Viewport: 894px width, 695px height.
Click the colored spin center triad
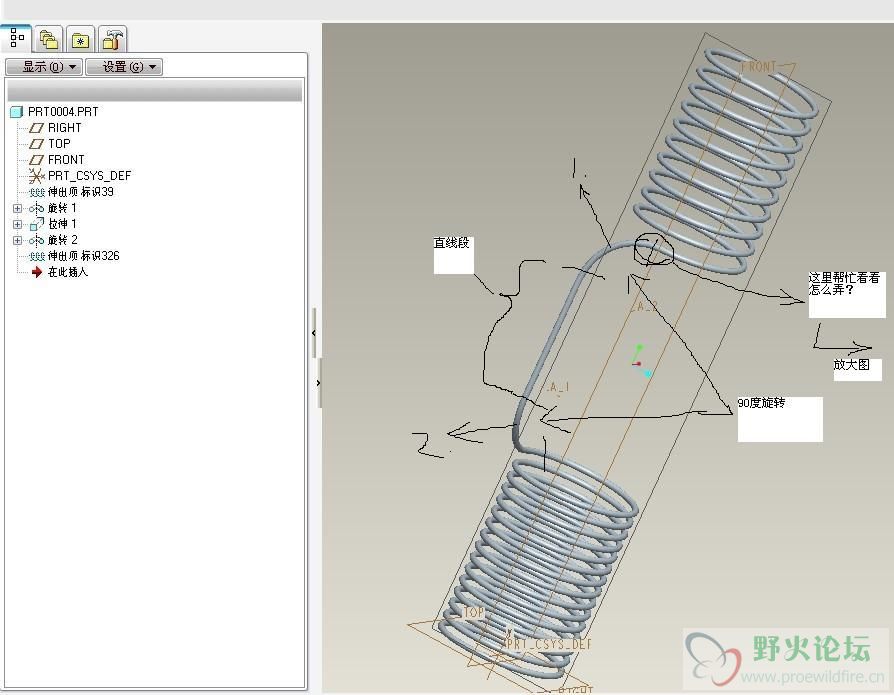point(641,361)
